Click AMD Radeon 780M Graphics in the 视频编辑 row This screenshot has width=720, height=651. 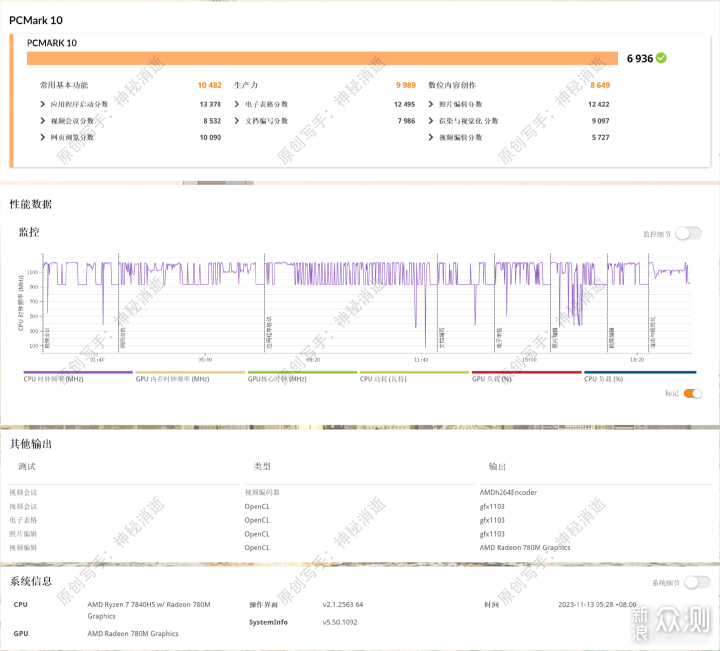pos(525,548)
